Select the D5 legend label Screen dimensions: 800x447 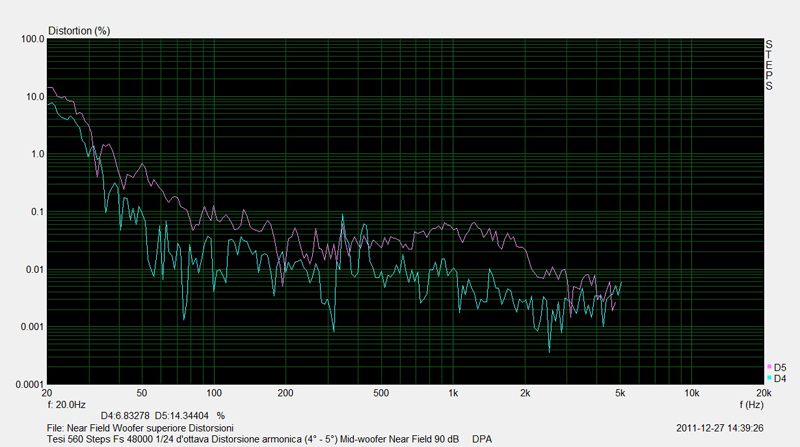coord(780,367)
